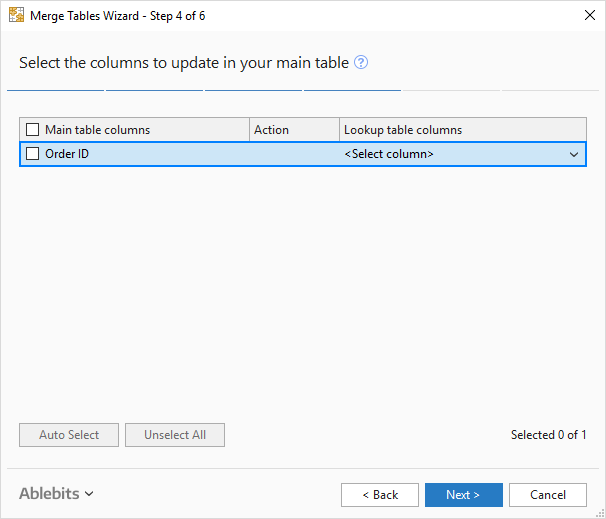Open help via the question mark icon
The image size is (606, 519).
361,63
